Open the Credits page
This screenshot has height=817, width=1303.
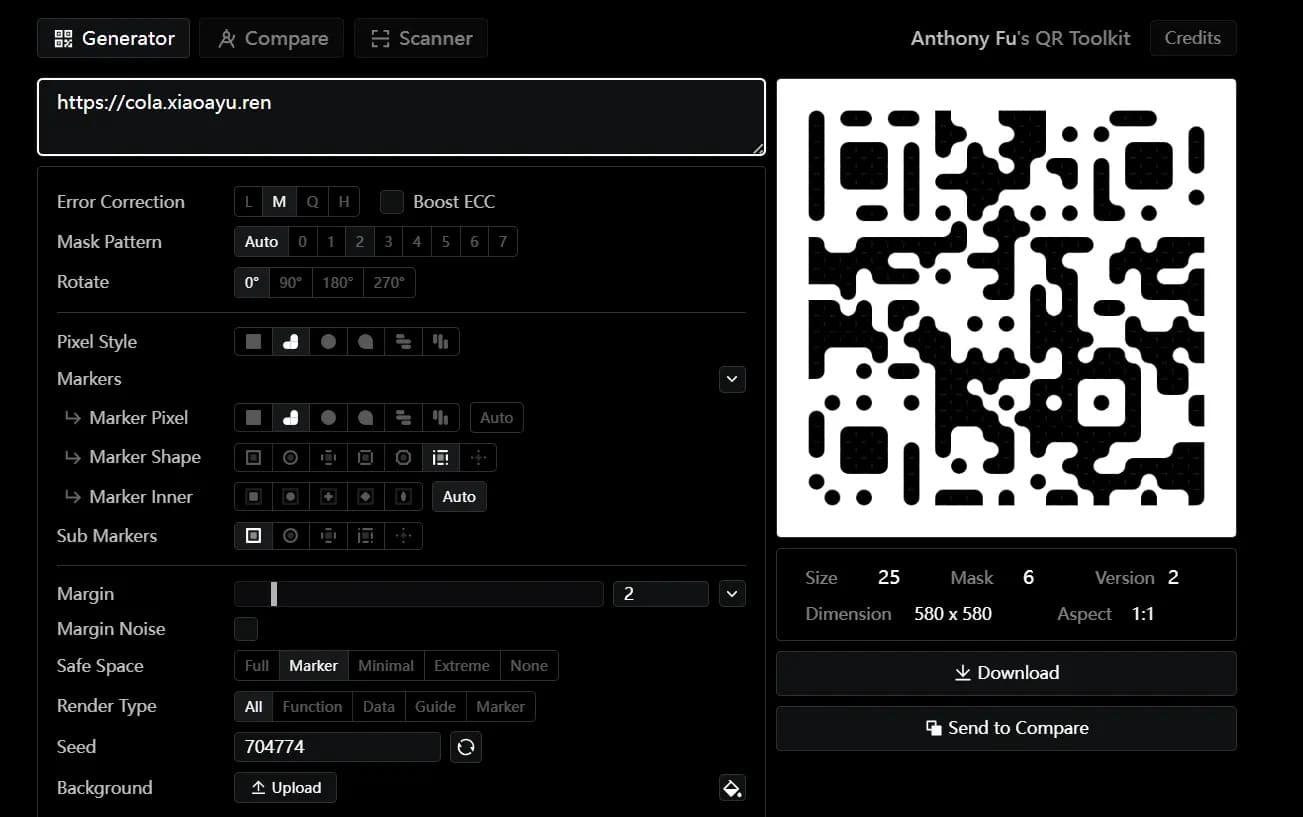click(1193, 38)
